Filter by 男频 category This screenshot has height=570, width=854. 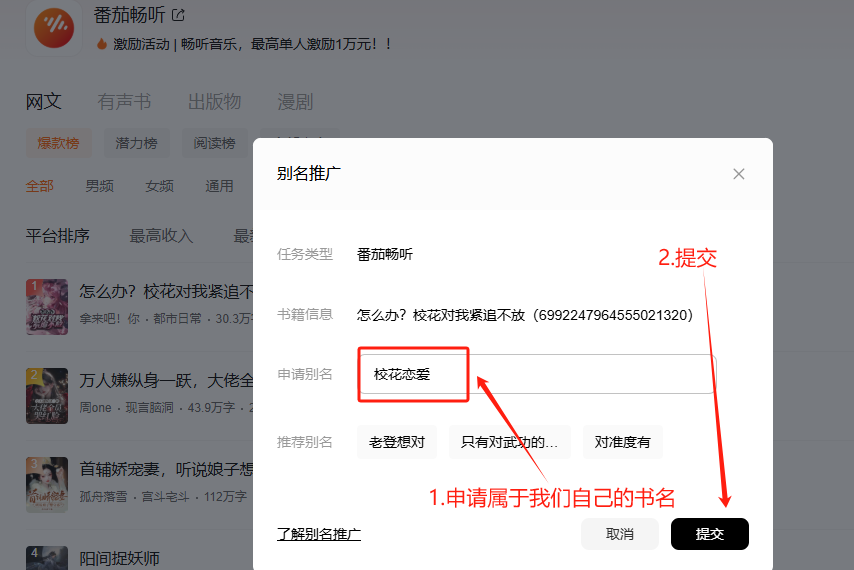100,186
